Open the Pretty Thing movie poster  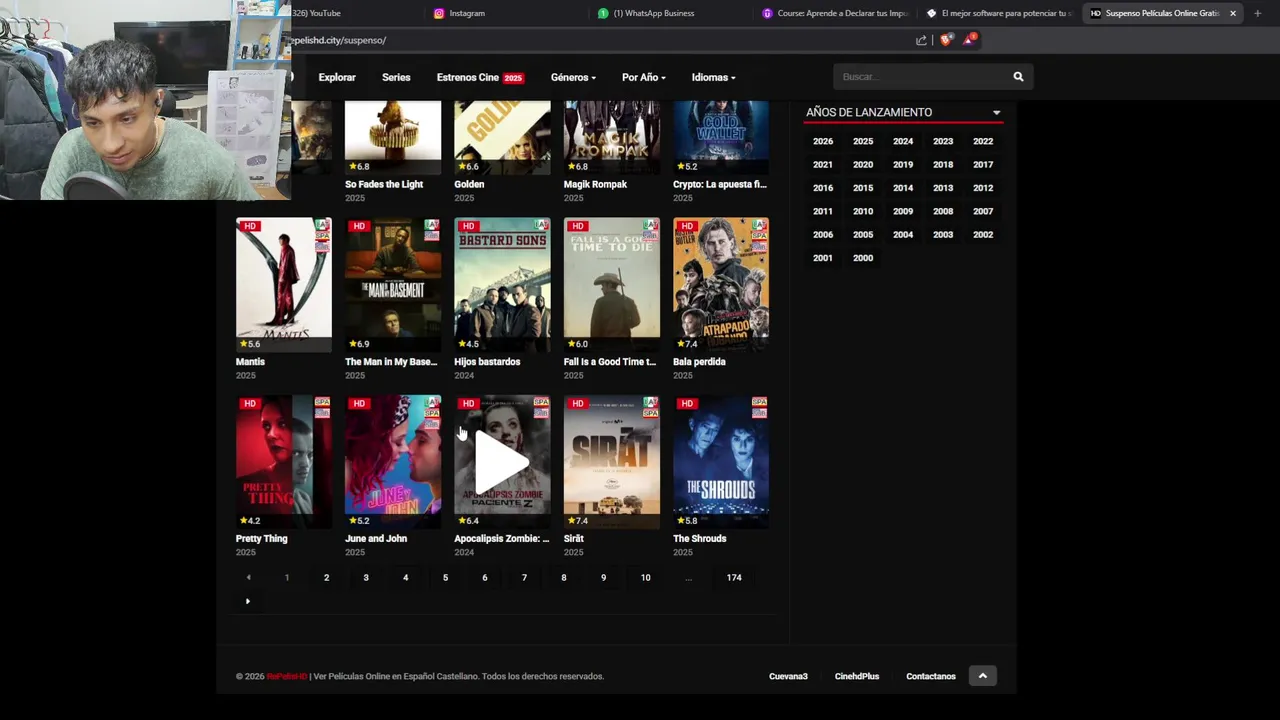[284, 462]
